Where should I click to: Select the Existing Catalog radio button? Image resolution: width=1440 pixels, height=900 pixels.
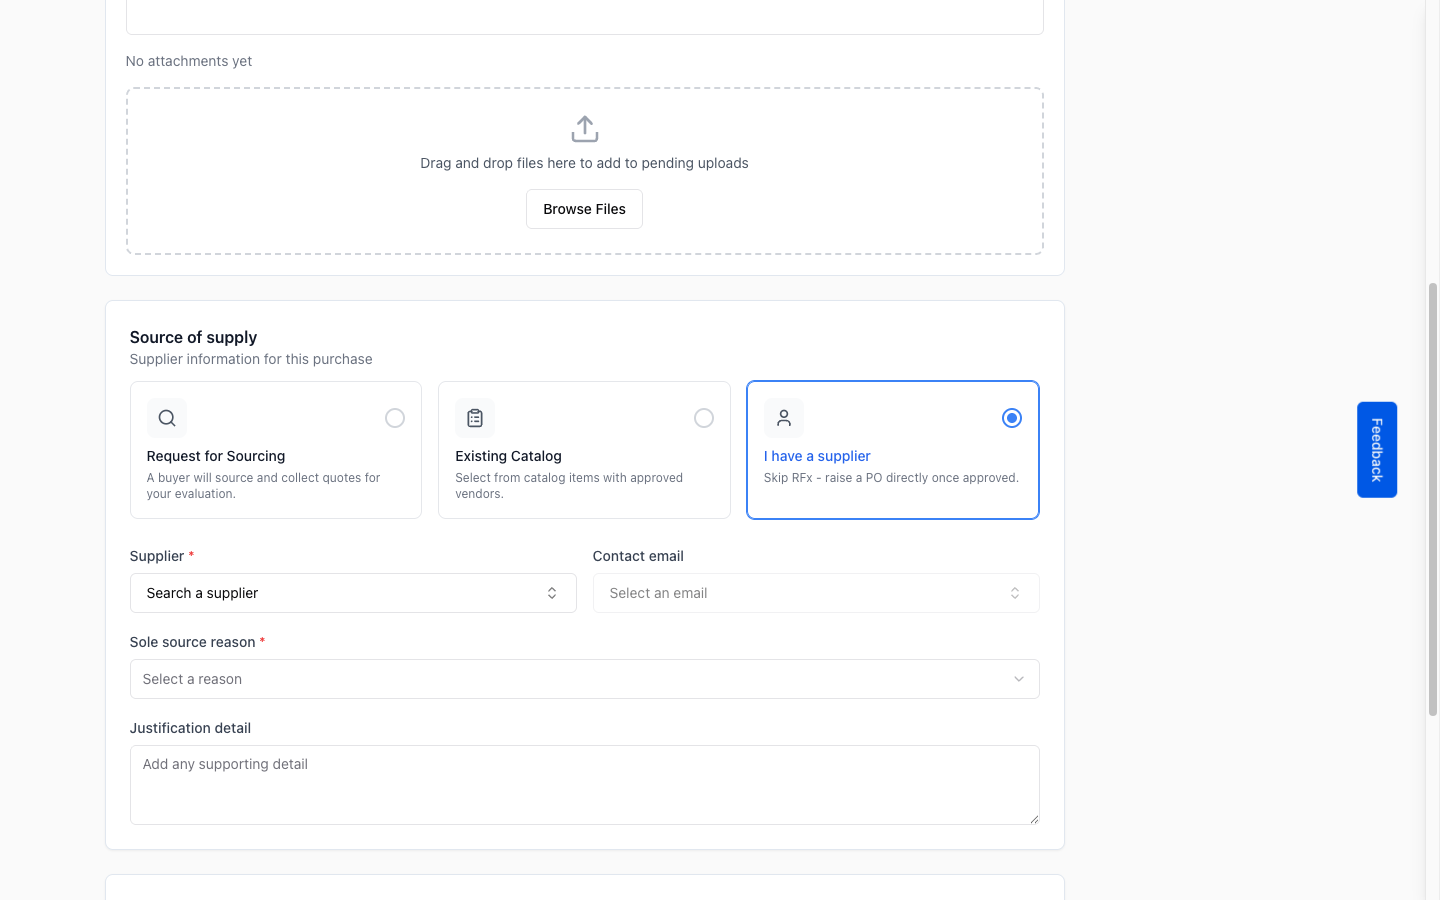click(x=704, y=418)
